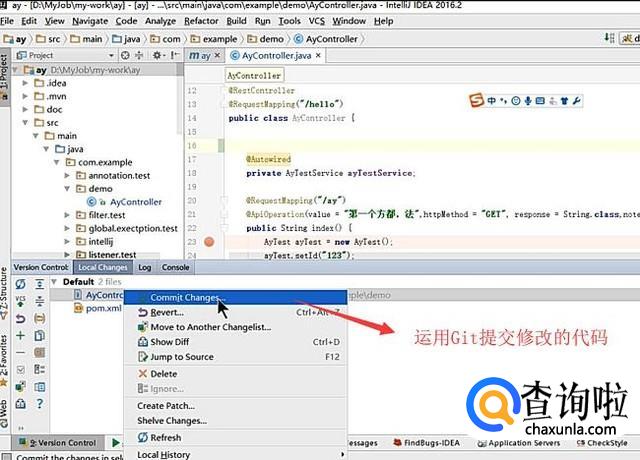Click the Collapse All icon in Project panel header

coord(139,55)
